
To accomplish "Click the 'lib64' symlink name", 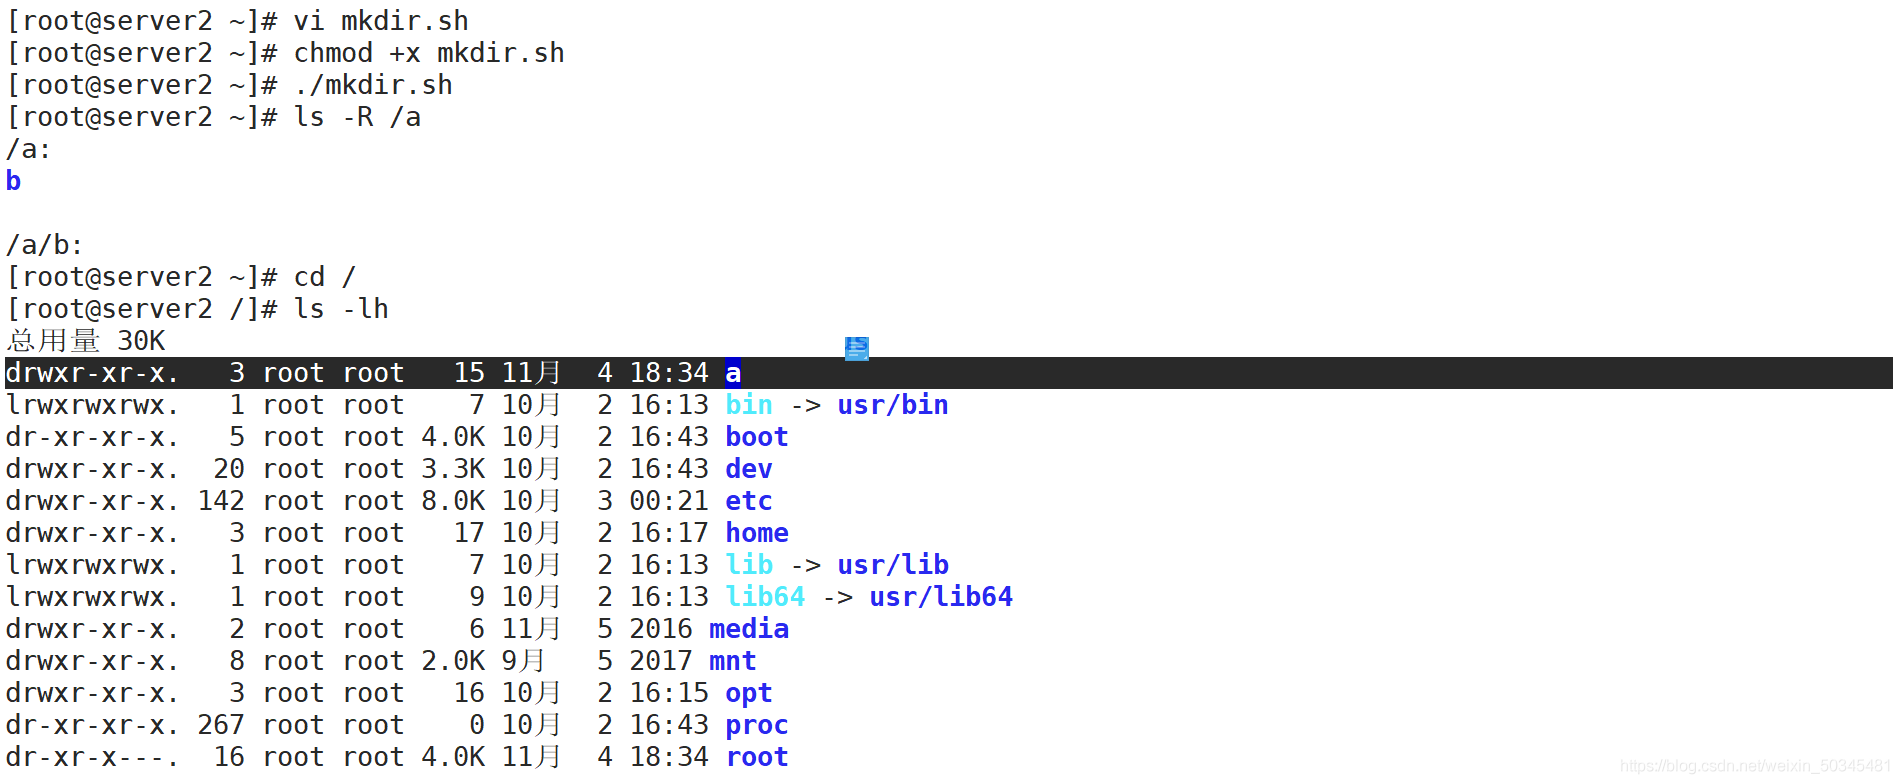I will click(765, 597).
